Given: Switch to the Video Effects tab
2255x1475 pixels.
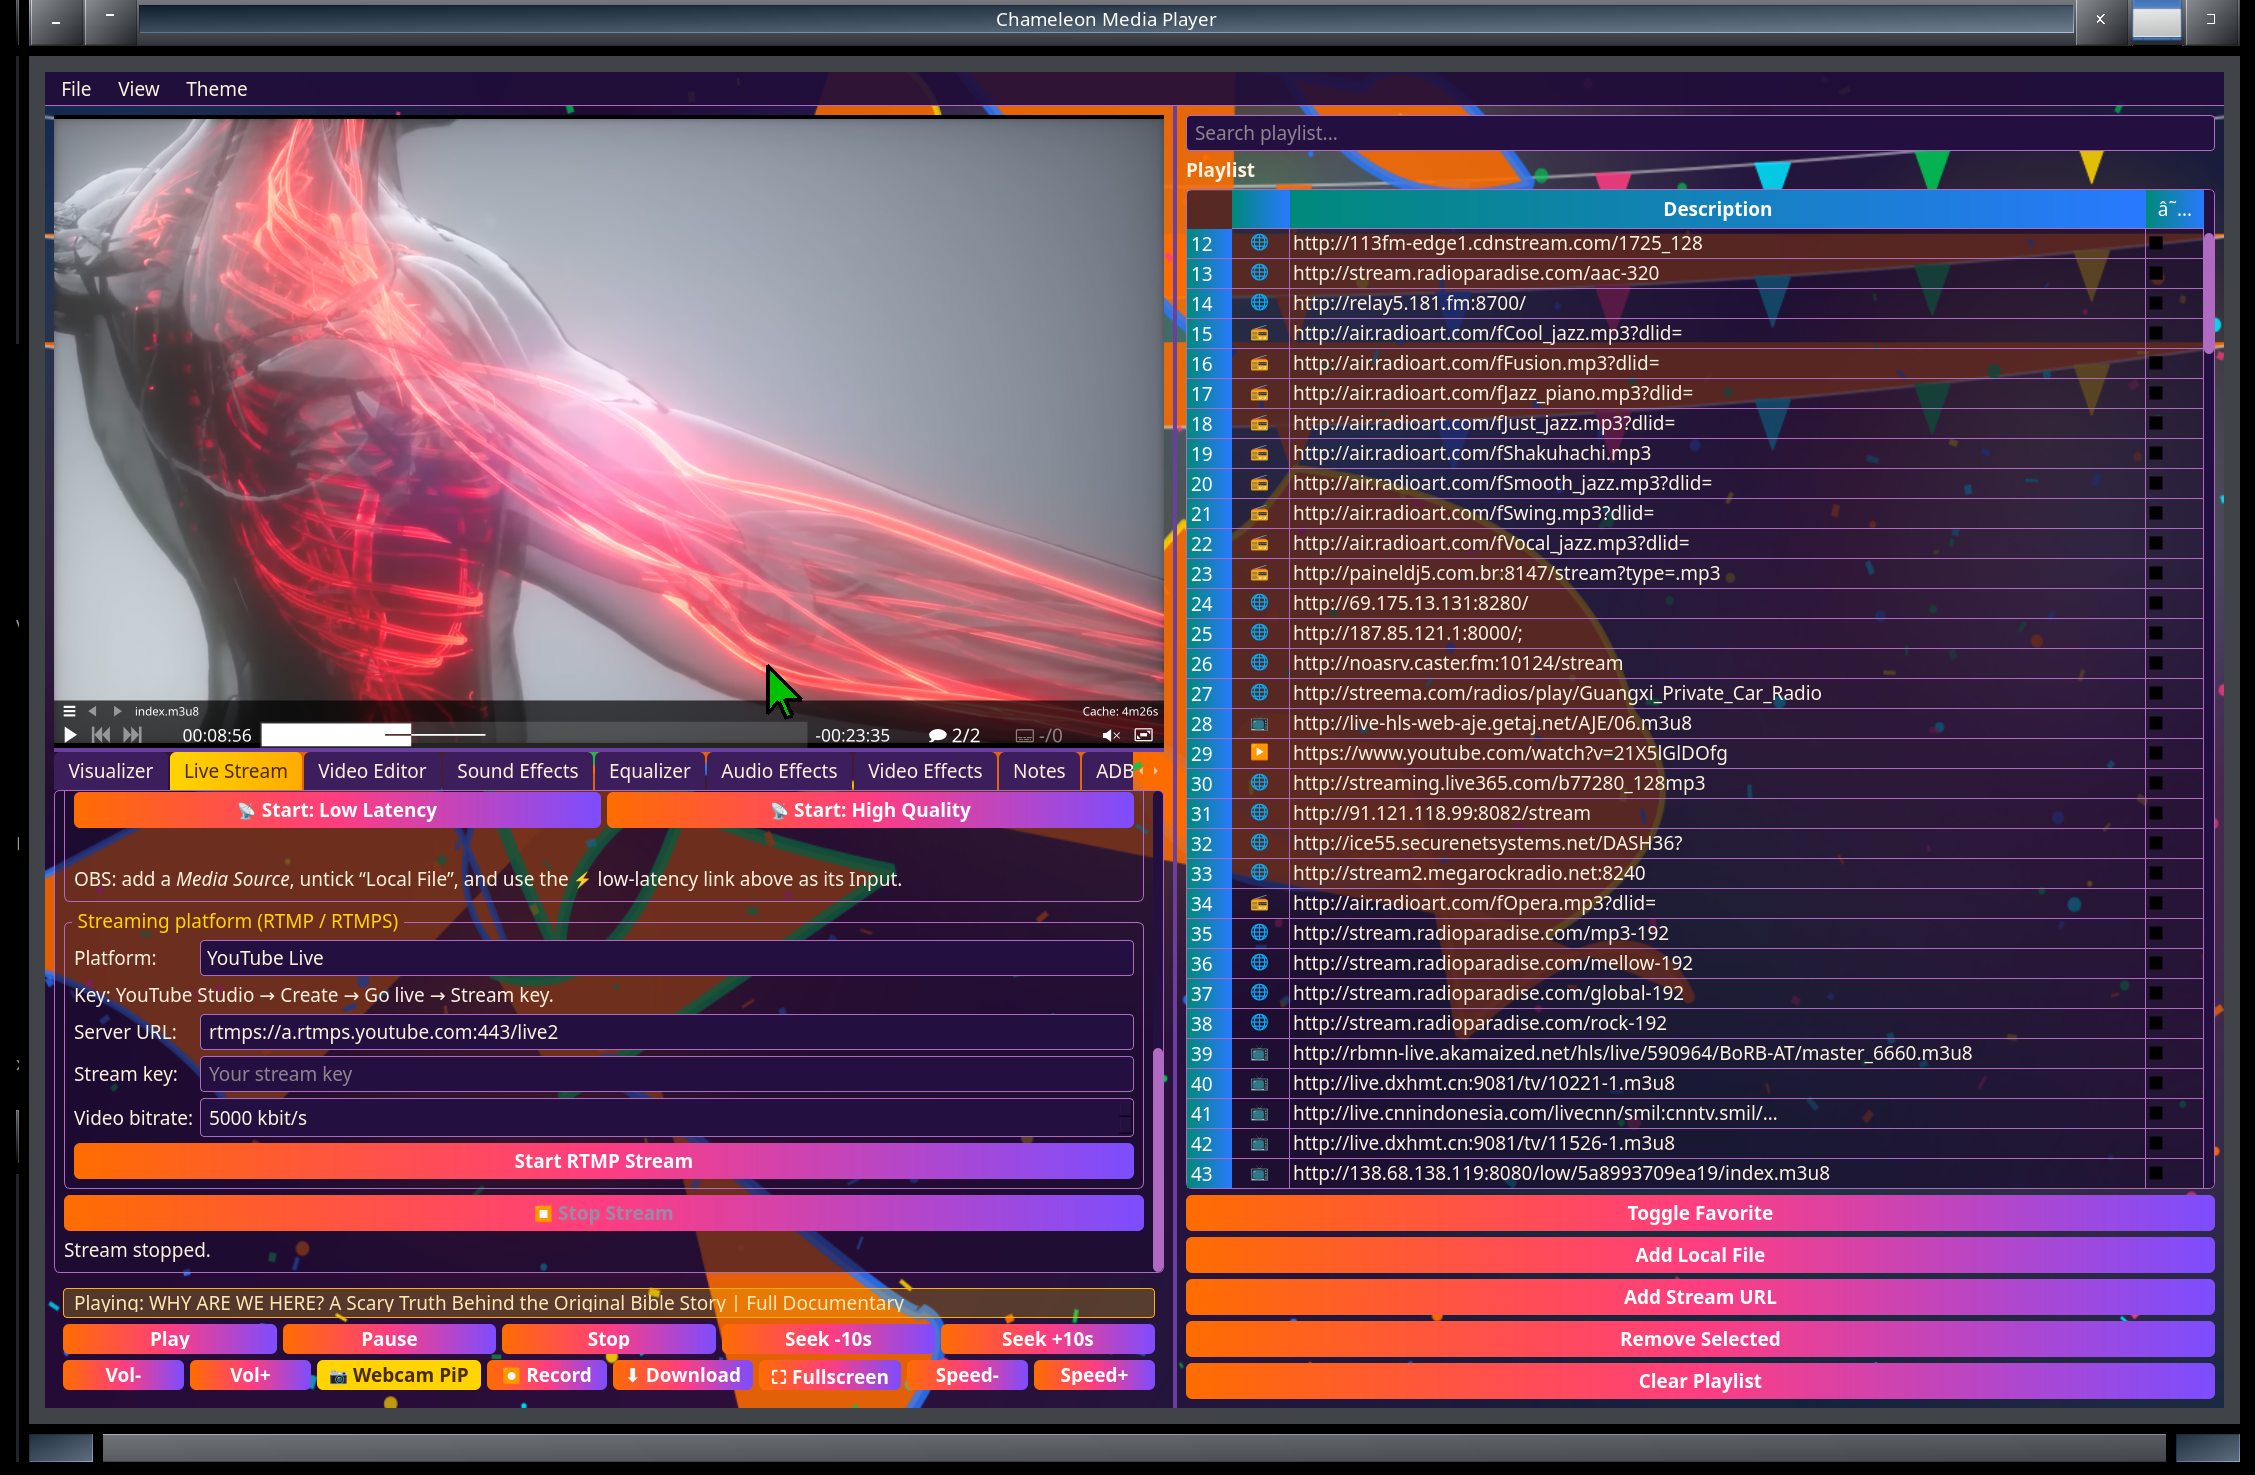Looking at the screenshot, I should pyautogui.click(x=925, y=771).
